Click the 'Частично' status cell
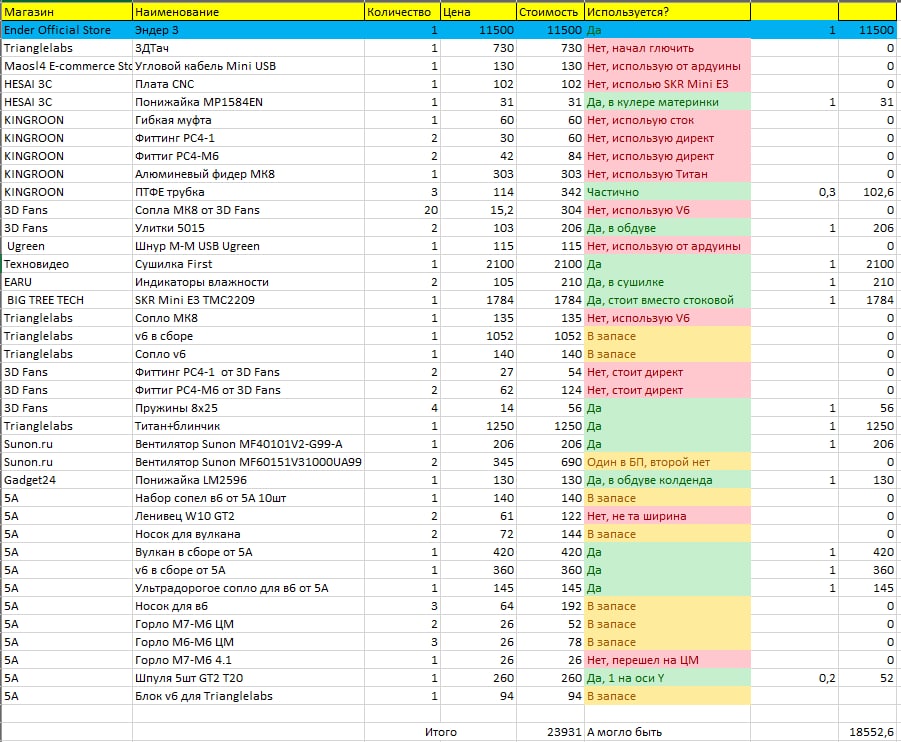The width and height of the screenshot is (901, 742). (x=667, y=192)
